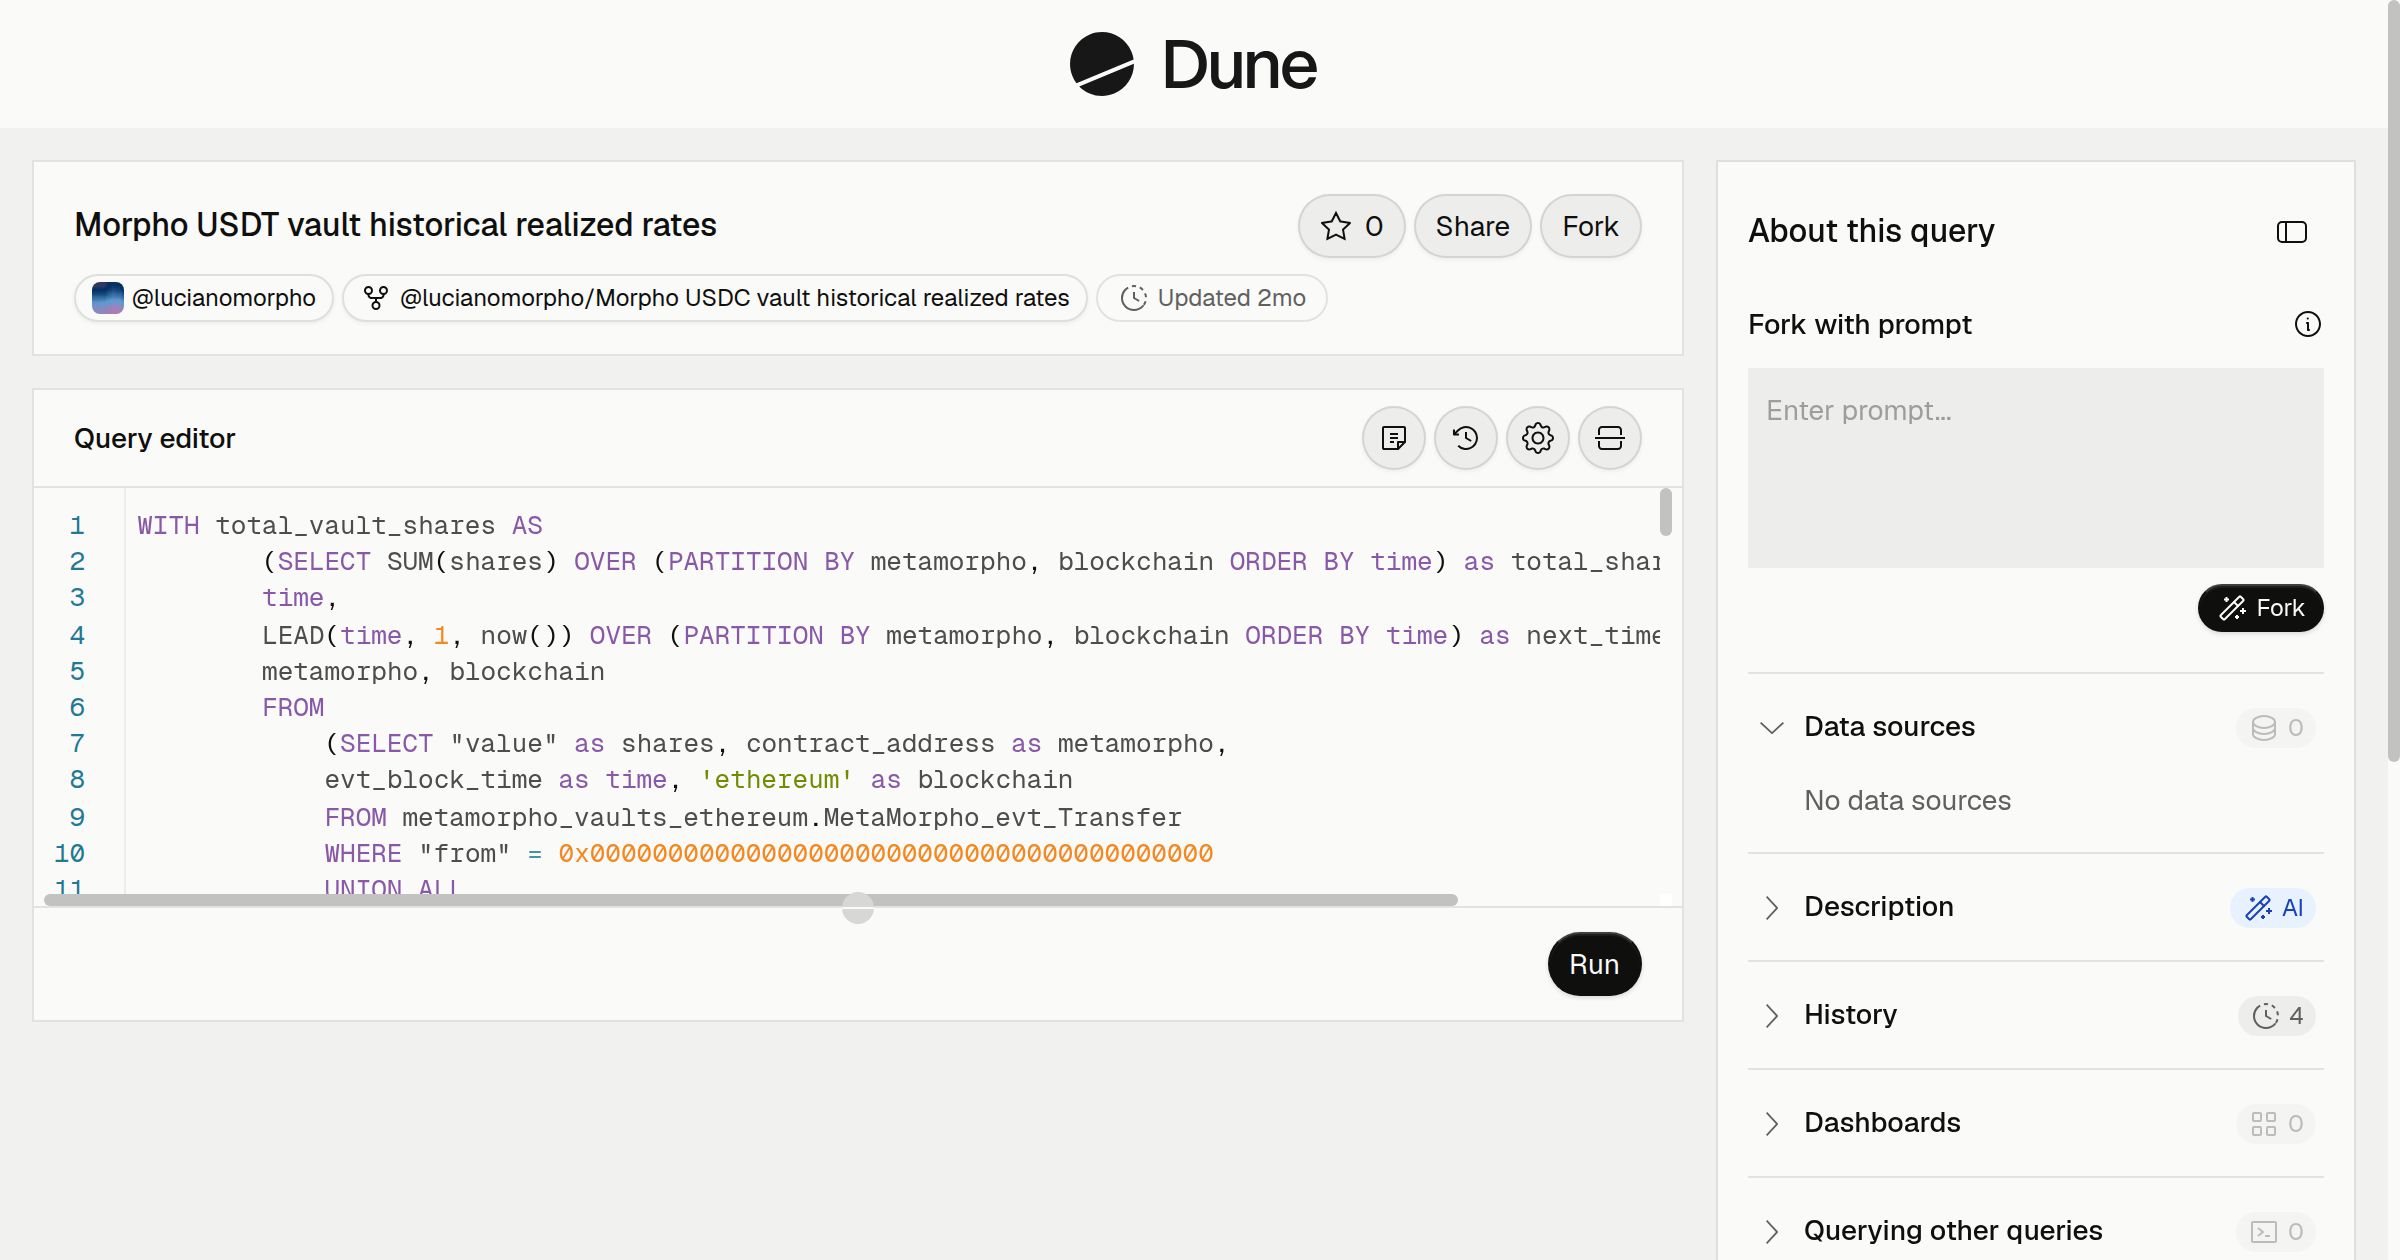Screen dimensions: 2400x1260
Task: Click the Updated 2mo badge
Action: click(1212, 298)
